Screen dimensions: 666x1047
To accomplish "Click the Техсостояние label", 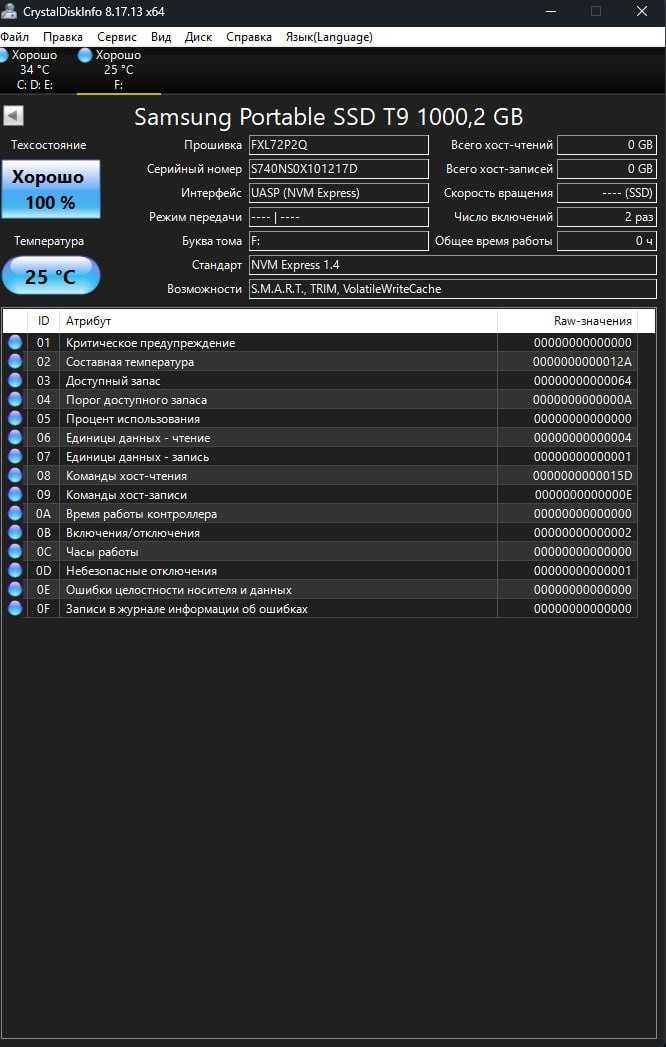I will (50, 145).
